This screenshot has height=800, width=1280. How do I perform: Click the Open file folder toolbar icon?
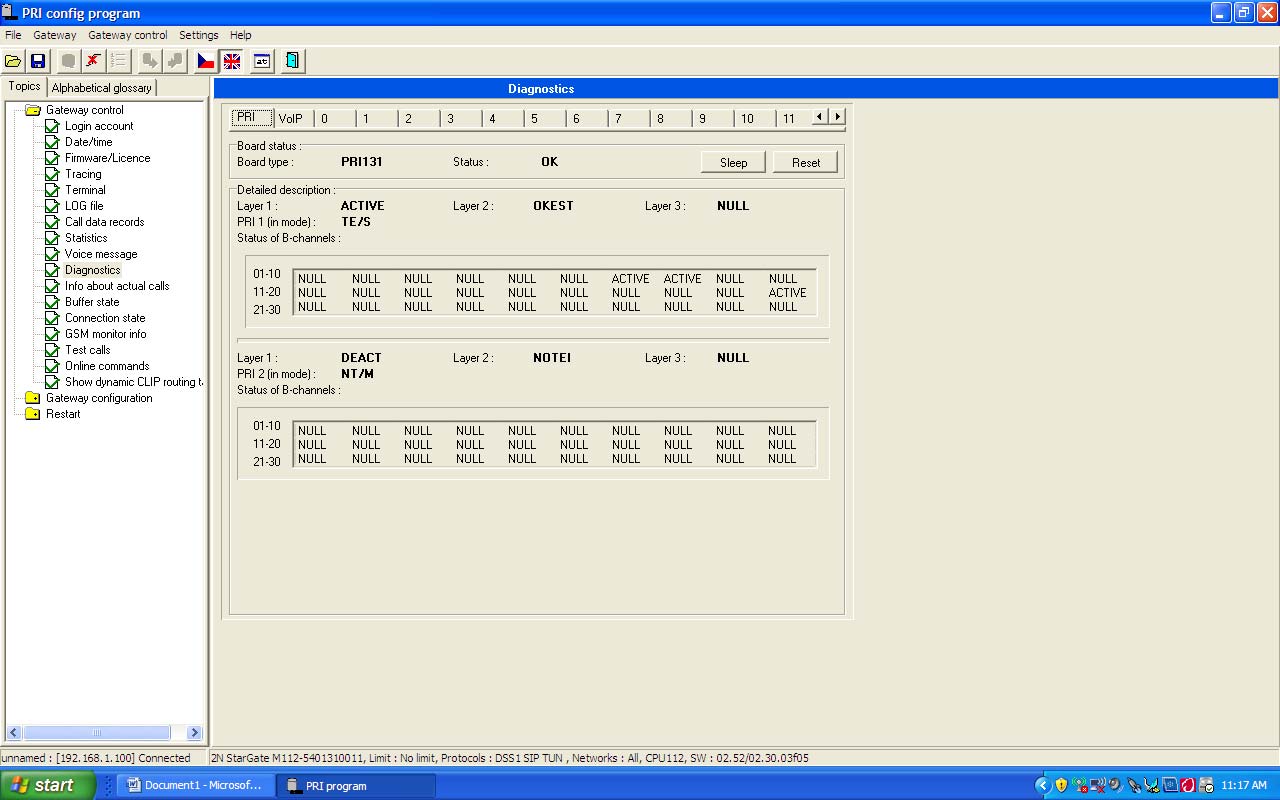tap(13, 61)
